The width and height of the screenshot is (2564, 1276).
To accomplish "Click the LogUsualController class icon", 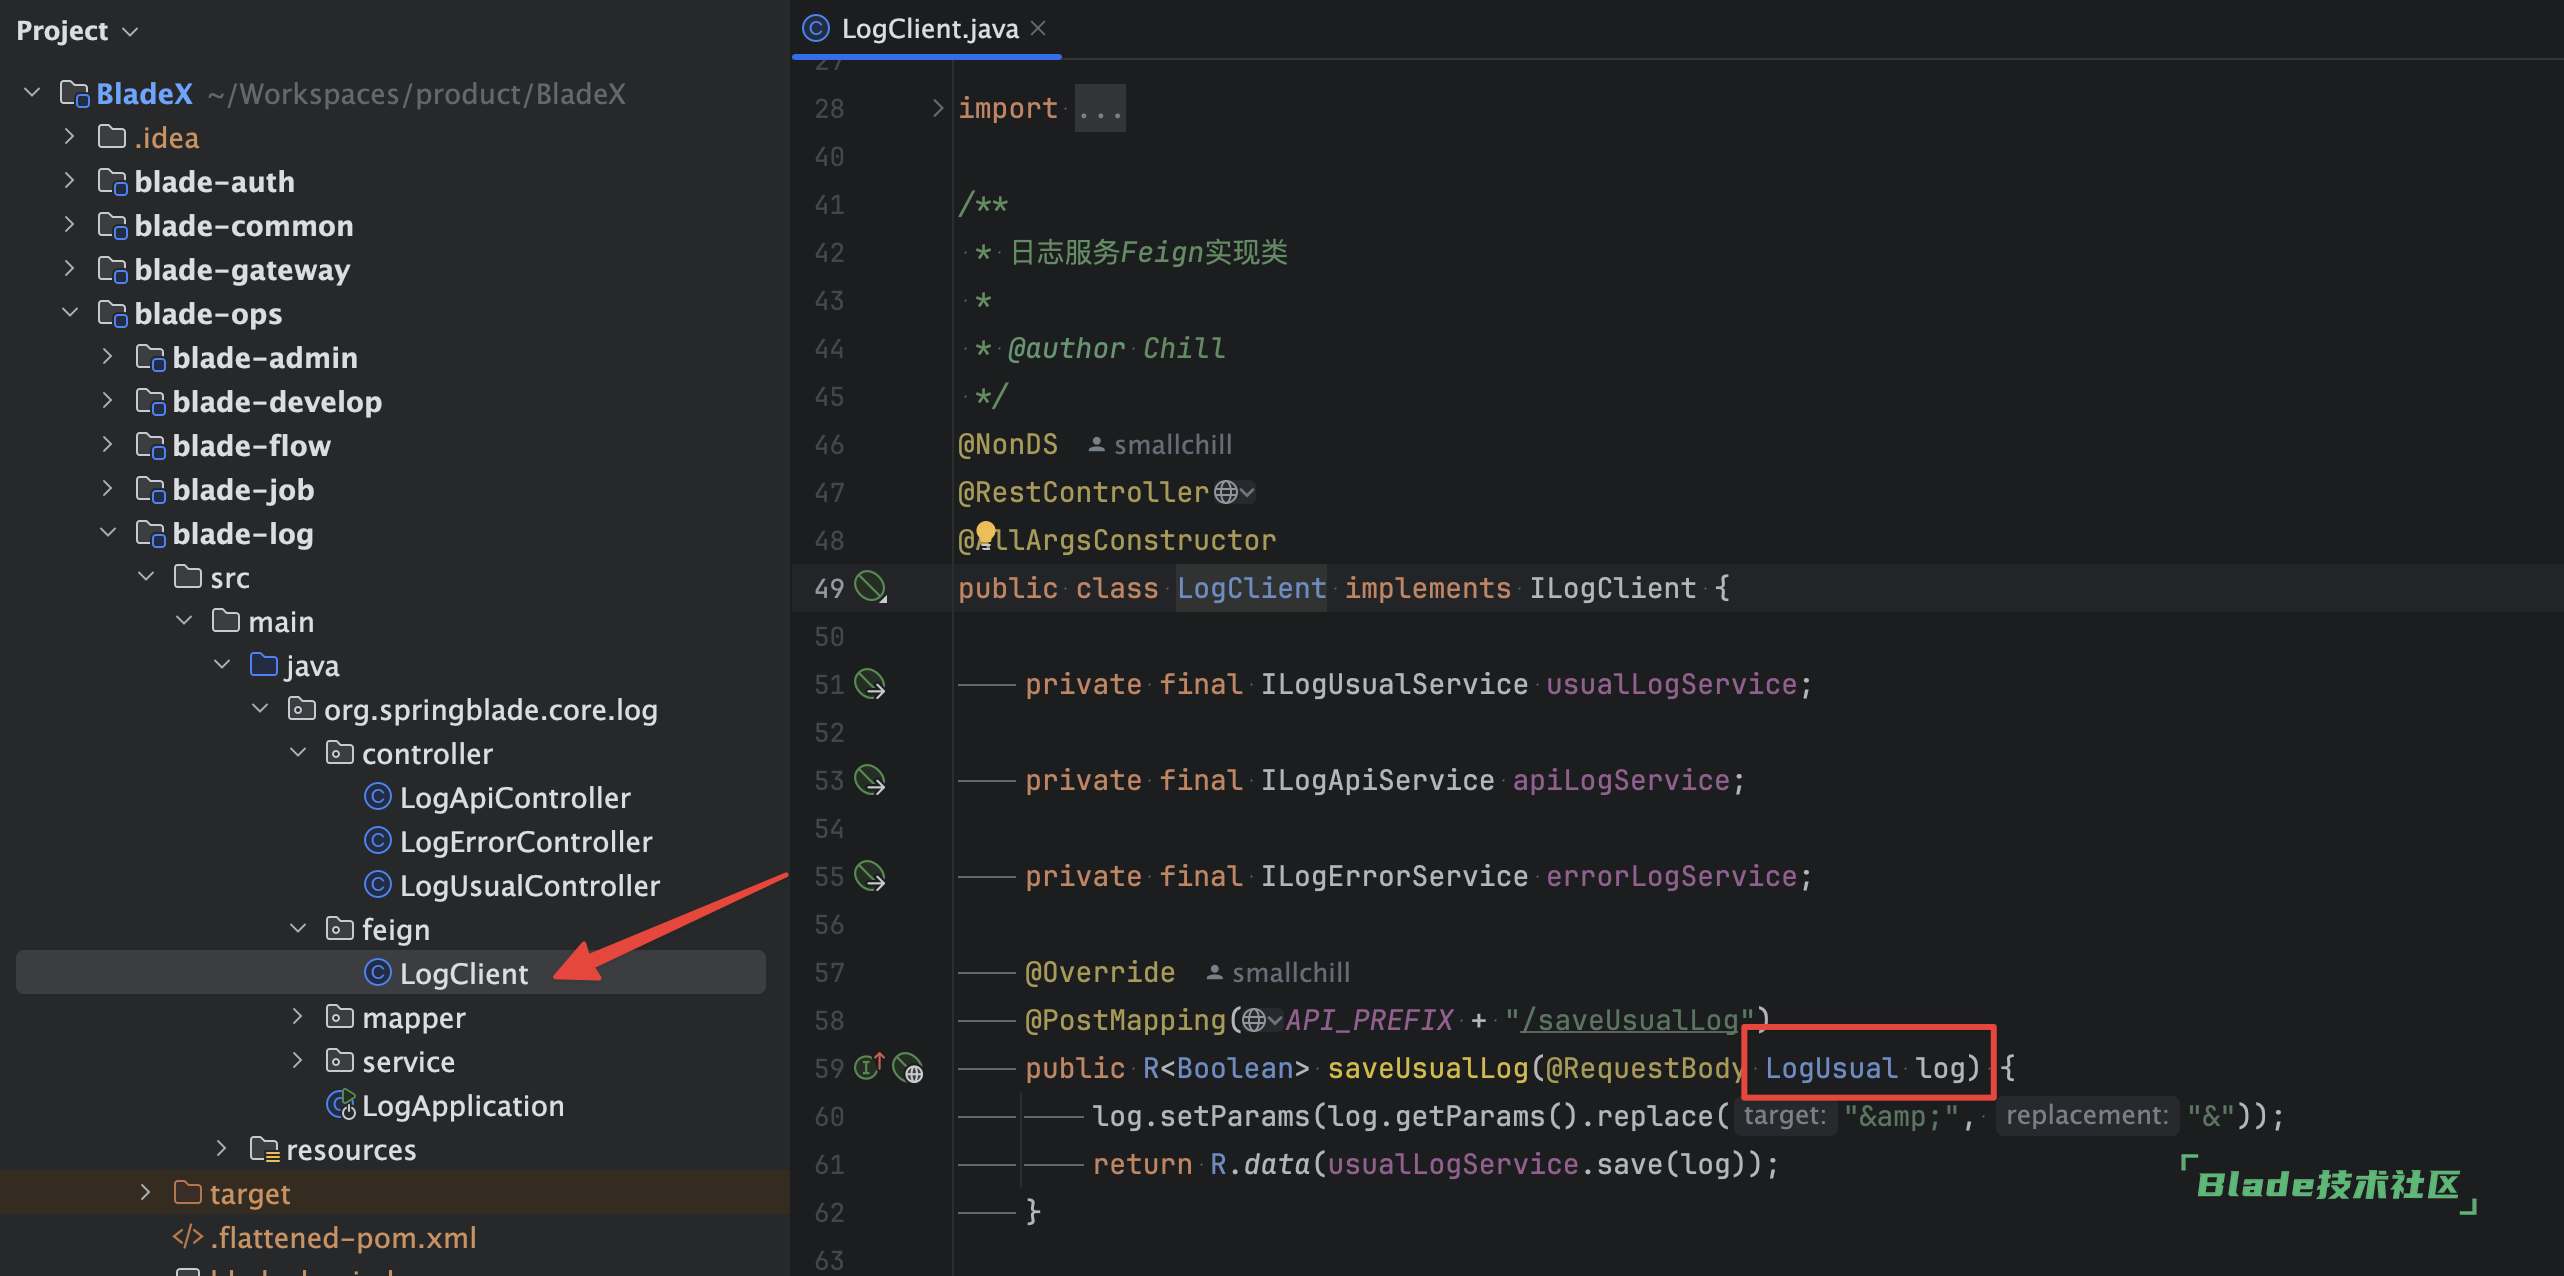I will click(377, 885).
